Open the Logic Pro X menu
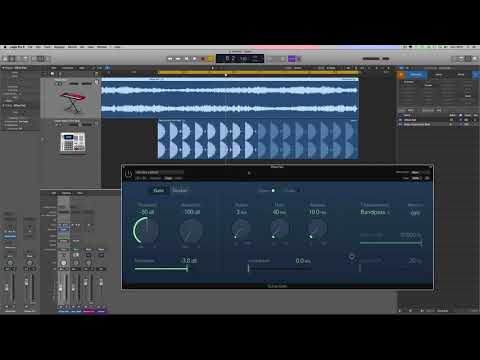The height and width of the screenshot is (360, 480). (x=17, y=47)
